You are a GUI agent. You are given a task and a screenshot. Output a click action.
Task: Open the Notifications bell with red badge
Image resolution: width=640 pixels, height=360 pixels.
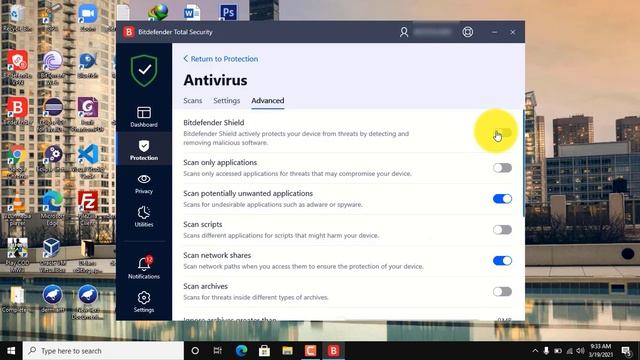144,268
